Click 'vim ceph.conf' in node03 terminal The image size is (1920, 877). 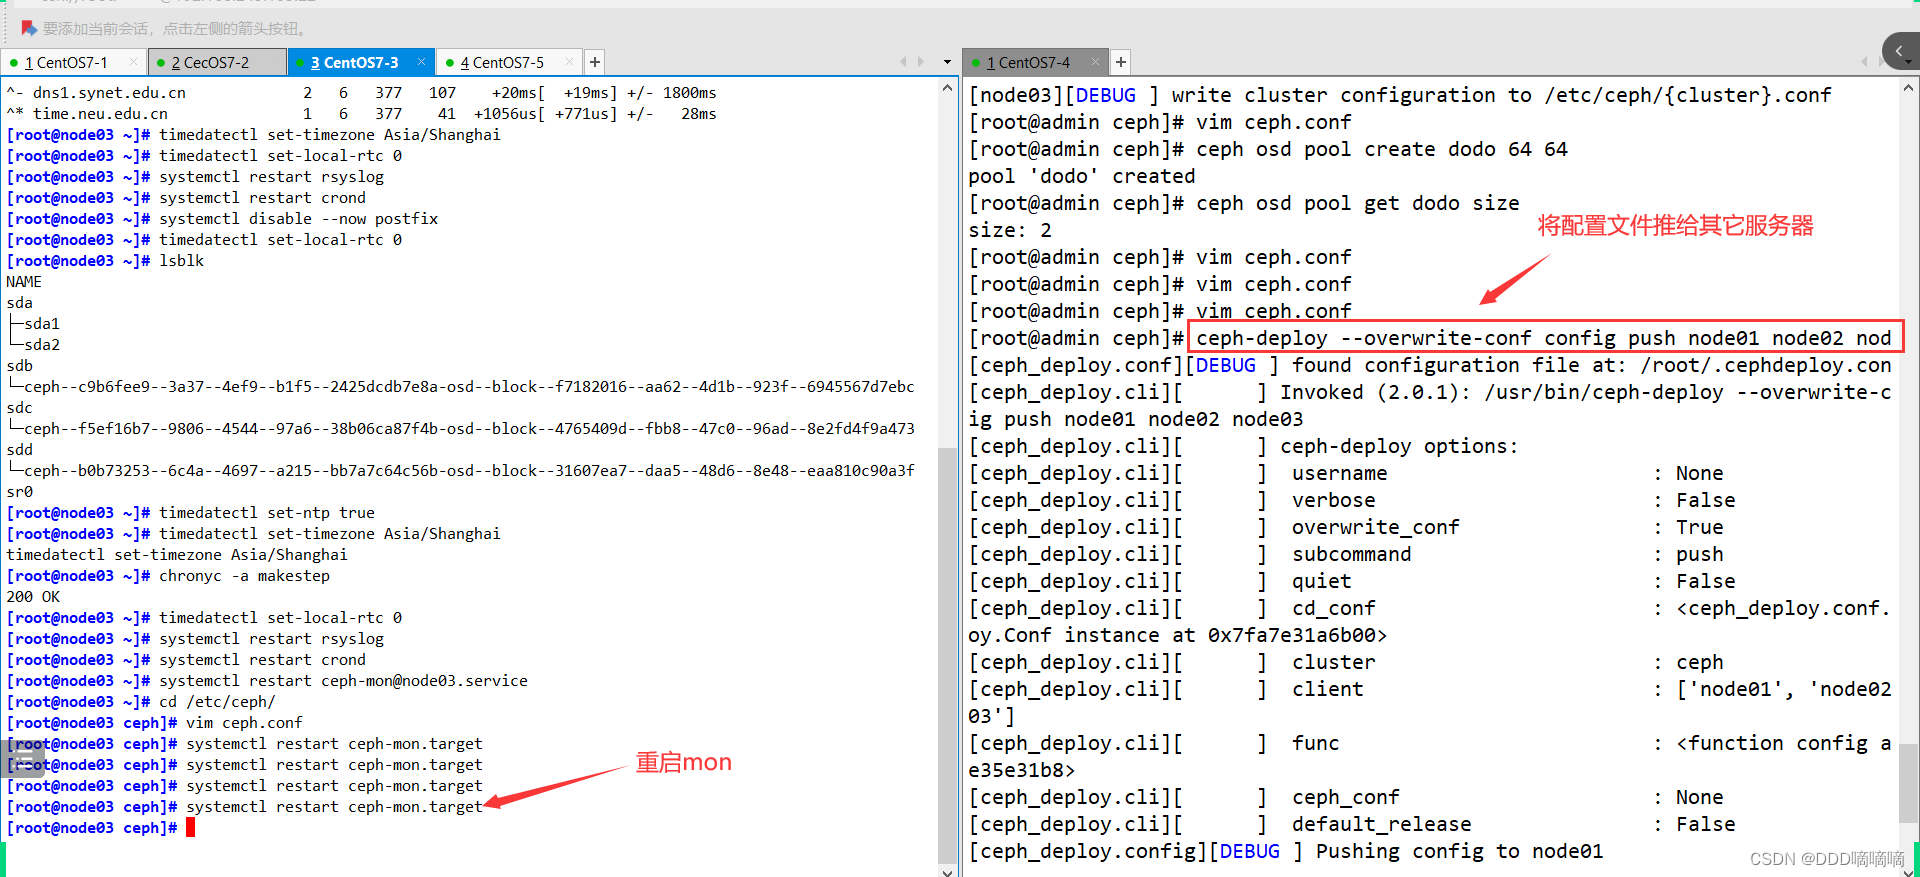244,723
